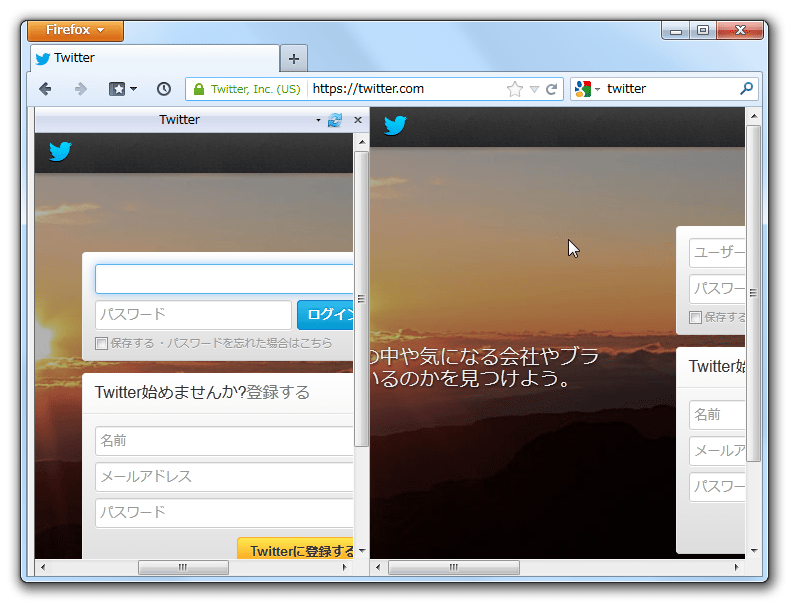Click sidebar scroll-left arrow
The width and height of the screenshot is (793, 607).
tap(43, 568)
